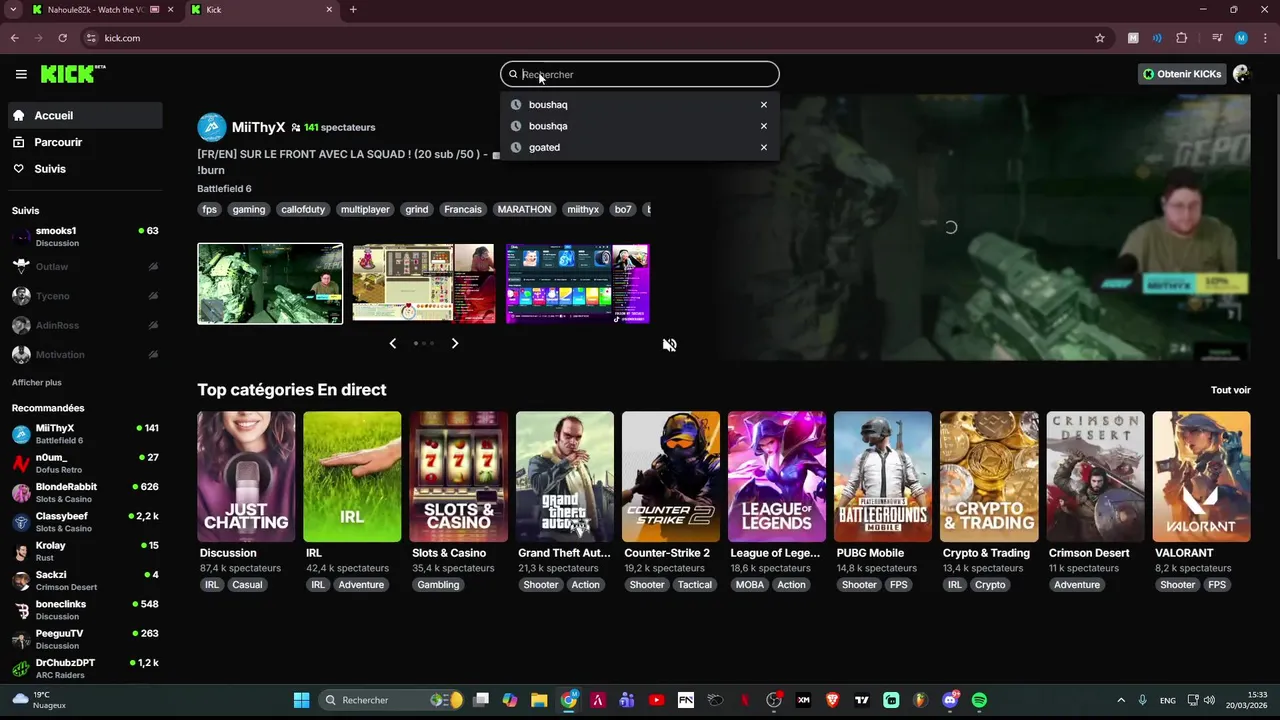Open Suivis in the sidebar

(86, 169)
